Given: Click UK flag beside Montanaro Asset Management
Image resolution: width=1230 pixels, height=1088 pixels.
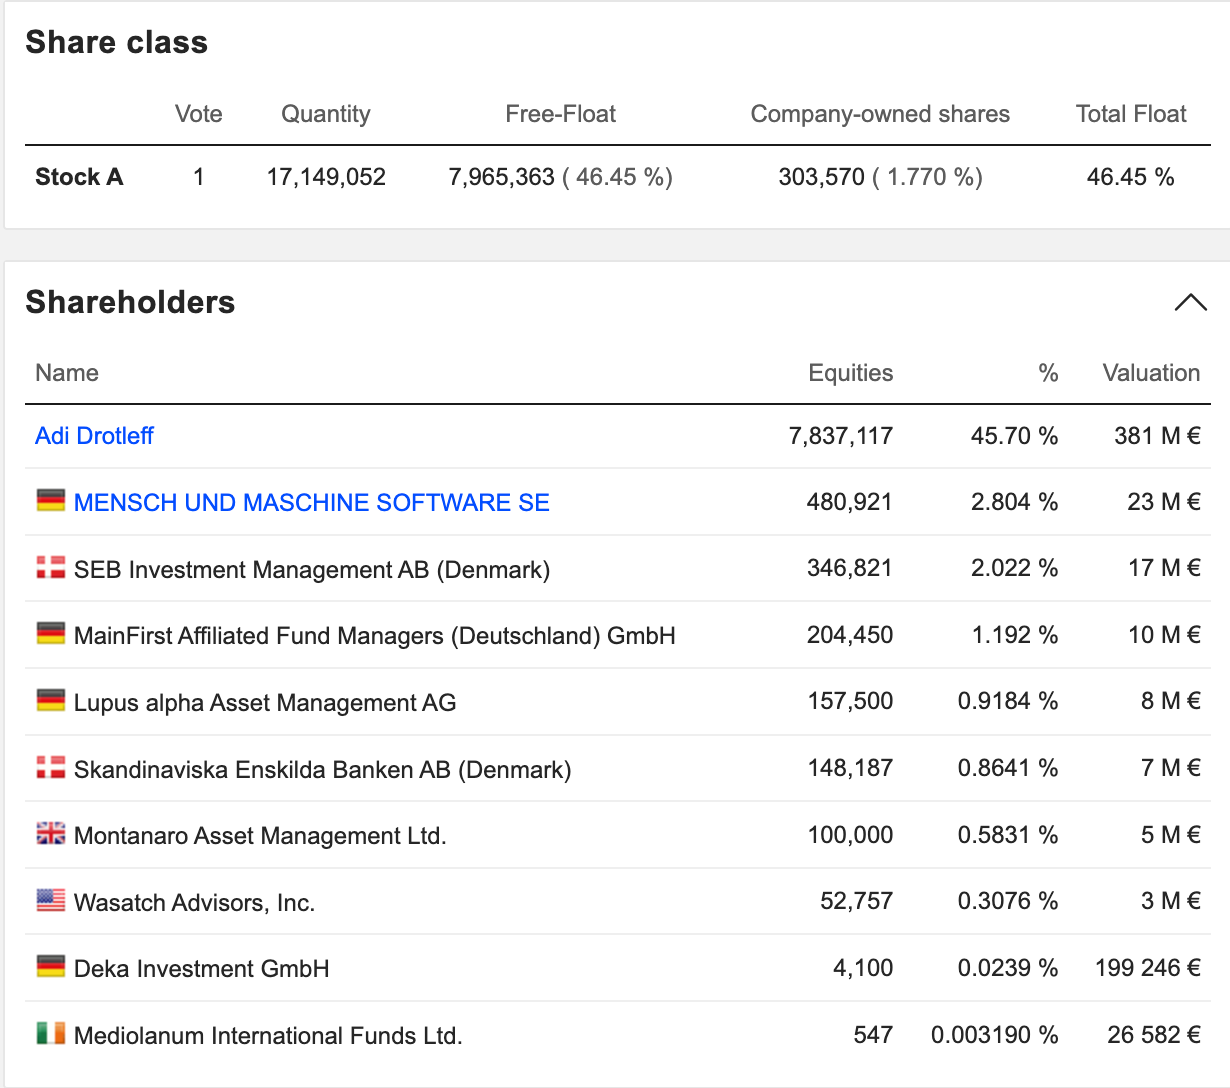Looking at the screenshot, I should (x=51, y=833).
